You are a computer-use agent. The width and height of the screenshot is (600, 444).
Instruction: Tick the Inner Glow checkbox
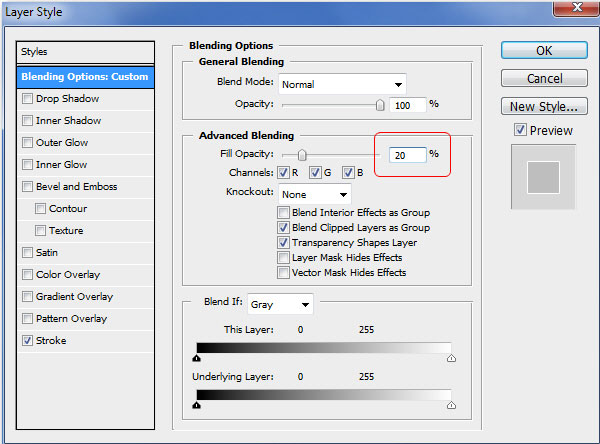pos(27,165)
